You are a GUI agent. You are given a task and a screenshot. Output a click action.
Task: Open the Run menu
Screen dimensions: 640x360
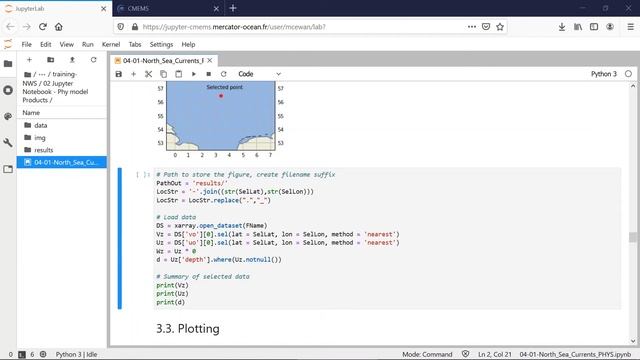pos(88,44)
